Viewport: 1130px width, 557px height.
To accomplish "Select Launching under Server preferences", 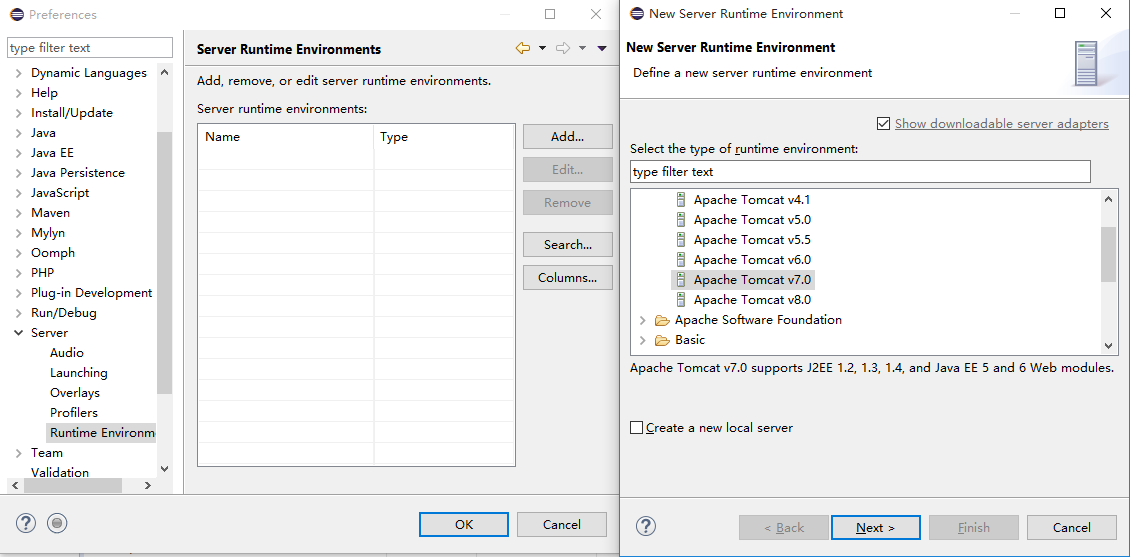I will [x=79, y=373].
